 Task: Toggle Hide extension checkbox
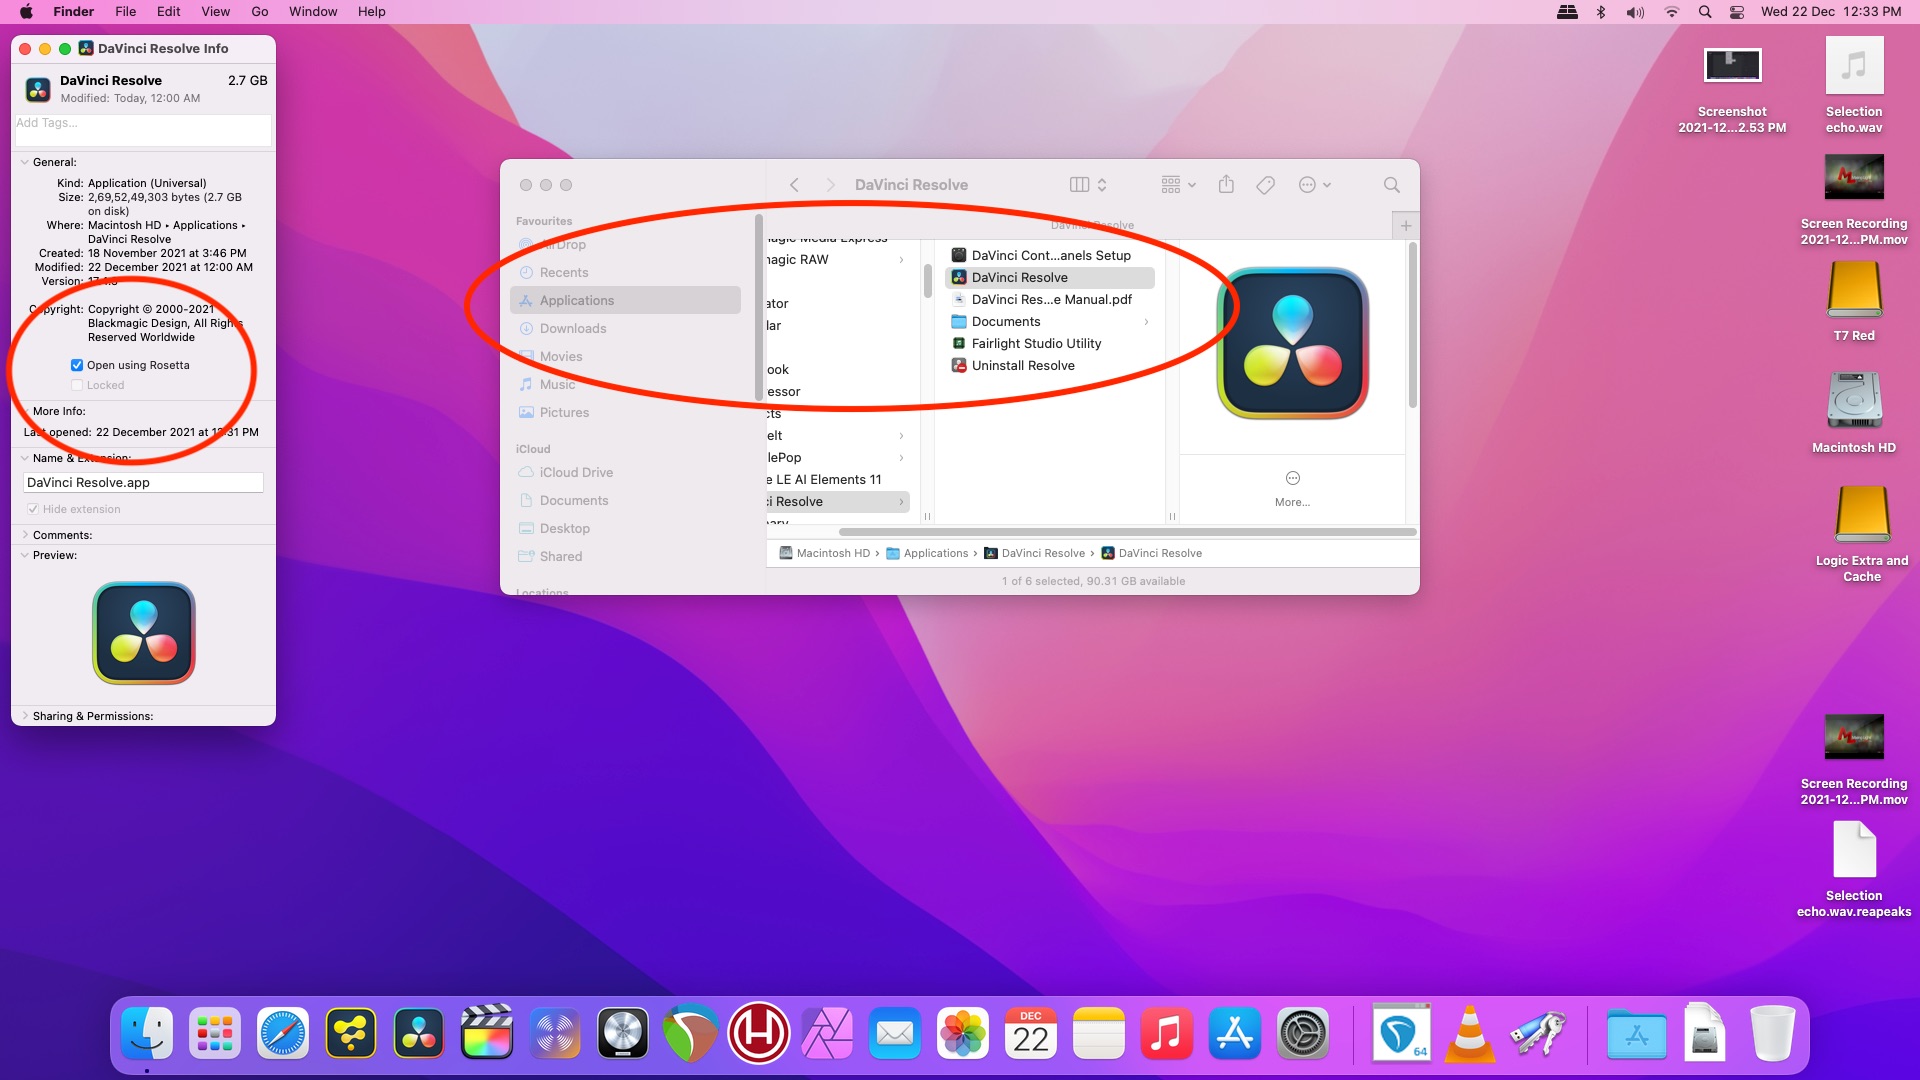coord(33,509)
